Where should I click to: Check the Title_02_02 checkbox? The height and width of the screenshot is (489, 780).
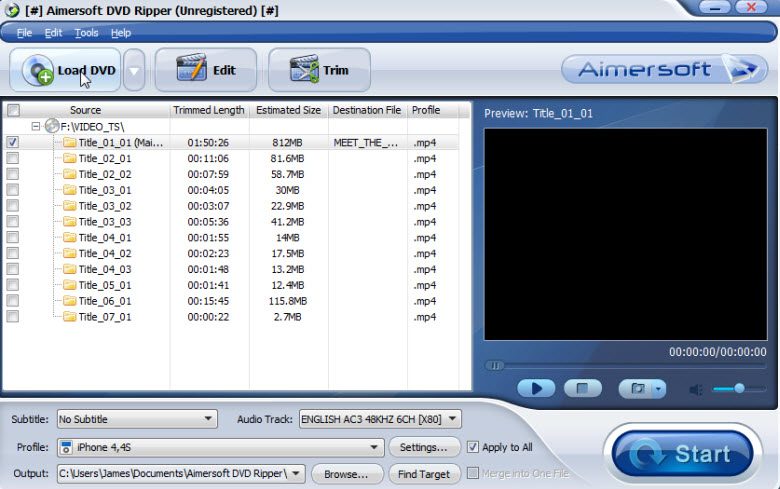point(12,174)
